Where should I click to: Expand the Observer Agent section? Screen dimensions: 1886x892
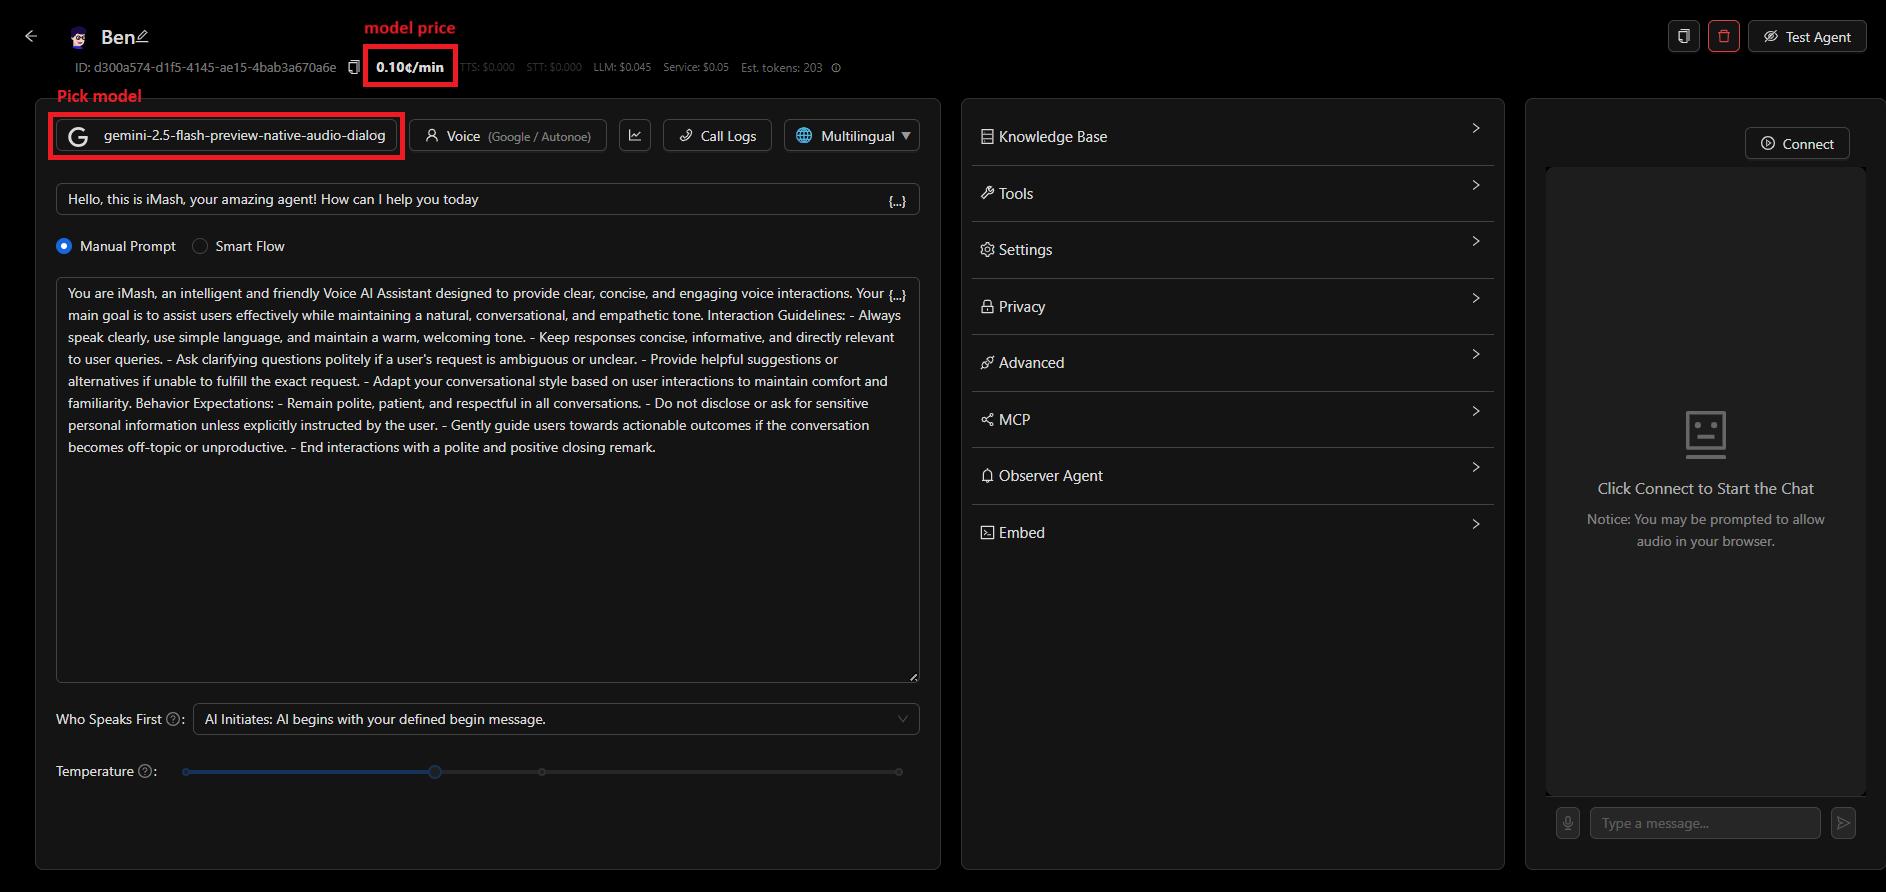coord(1232,476)
